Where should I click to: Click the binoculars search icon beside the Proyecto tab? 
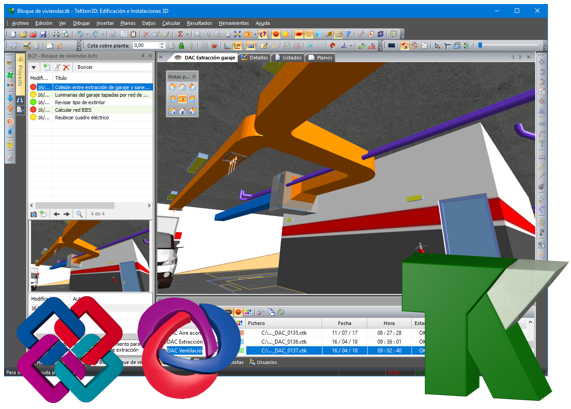20,100
